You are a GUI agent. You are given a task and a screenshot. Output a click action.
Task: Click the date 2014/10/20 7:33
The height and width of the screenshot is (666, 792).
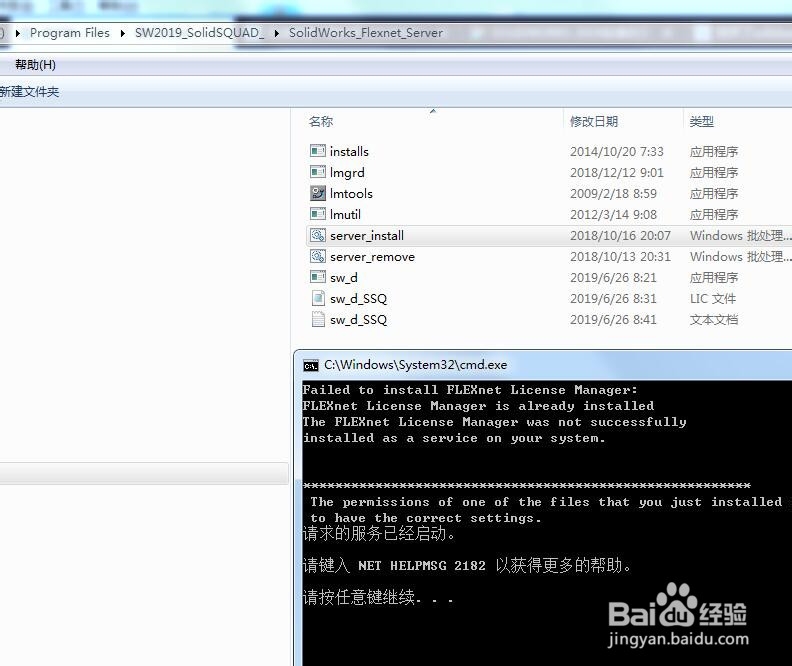616,151
